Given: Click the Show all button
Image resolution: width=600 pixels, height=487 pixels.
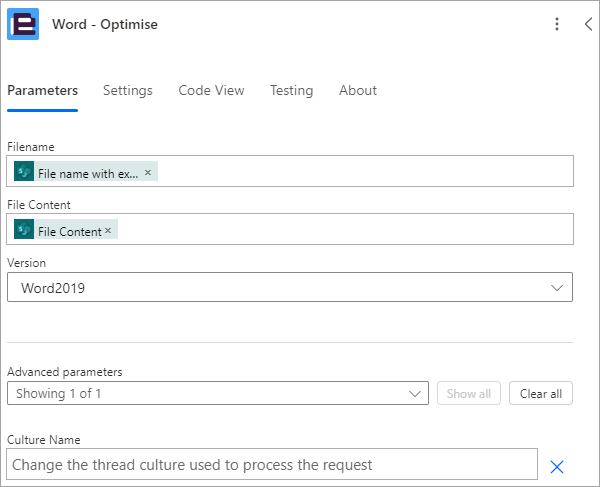Looking at the screenshot, I should click(x=469, y=393).
